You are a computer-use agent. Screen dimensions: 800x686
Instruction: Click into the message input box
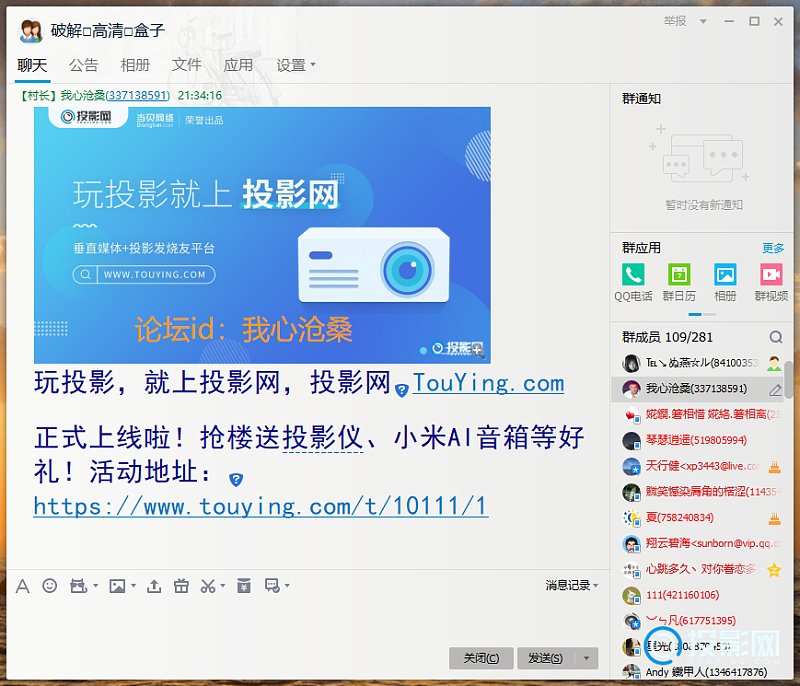pyautogui.click(x=306, y=620)
